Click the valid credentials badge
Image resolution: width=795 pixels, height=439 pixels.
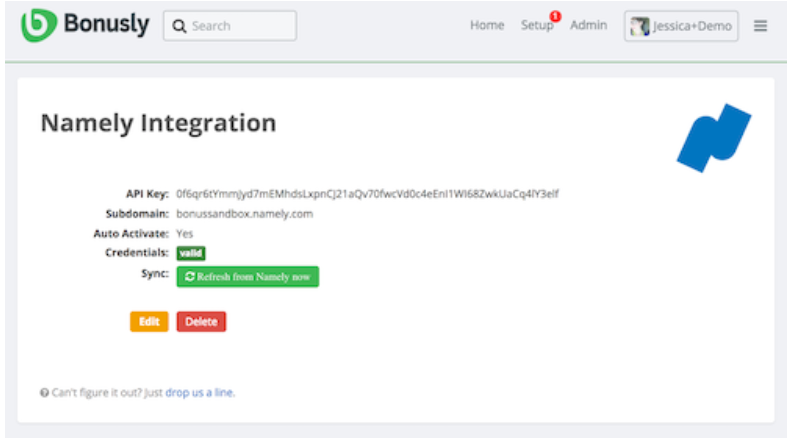coord(191,253)
